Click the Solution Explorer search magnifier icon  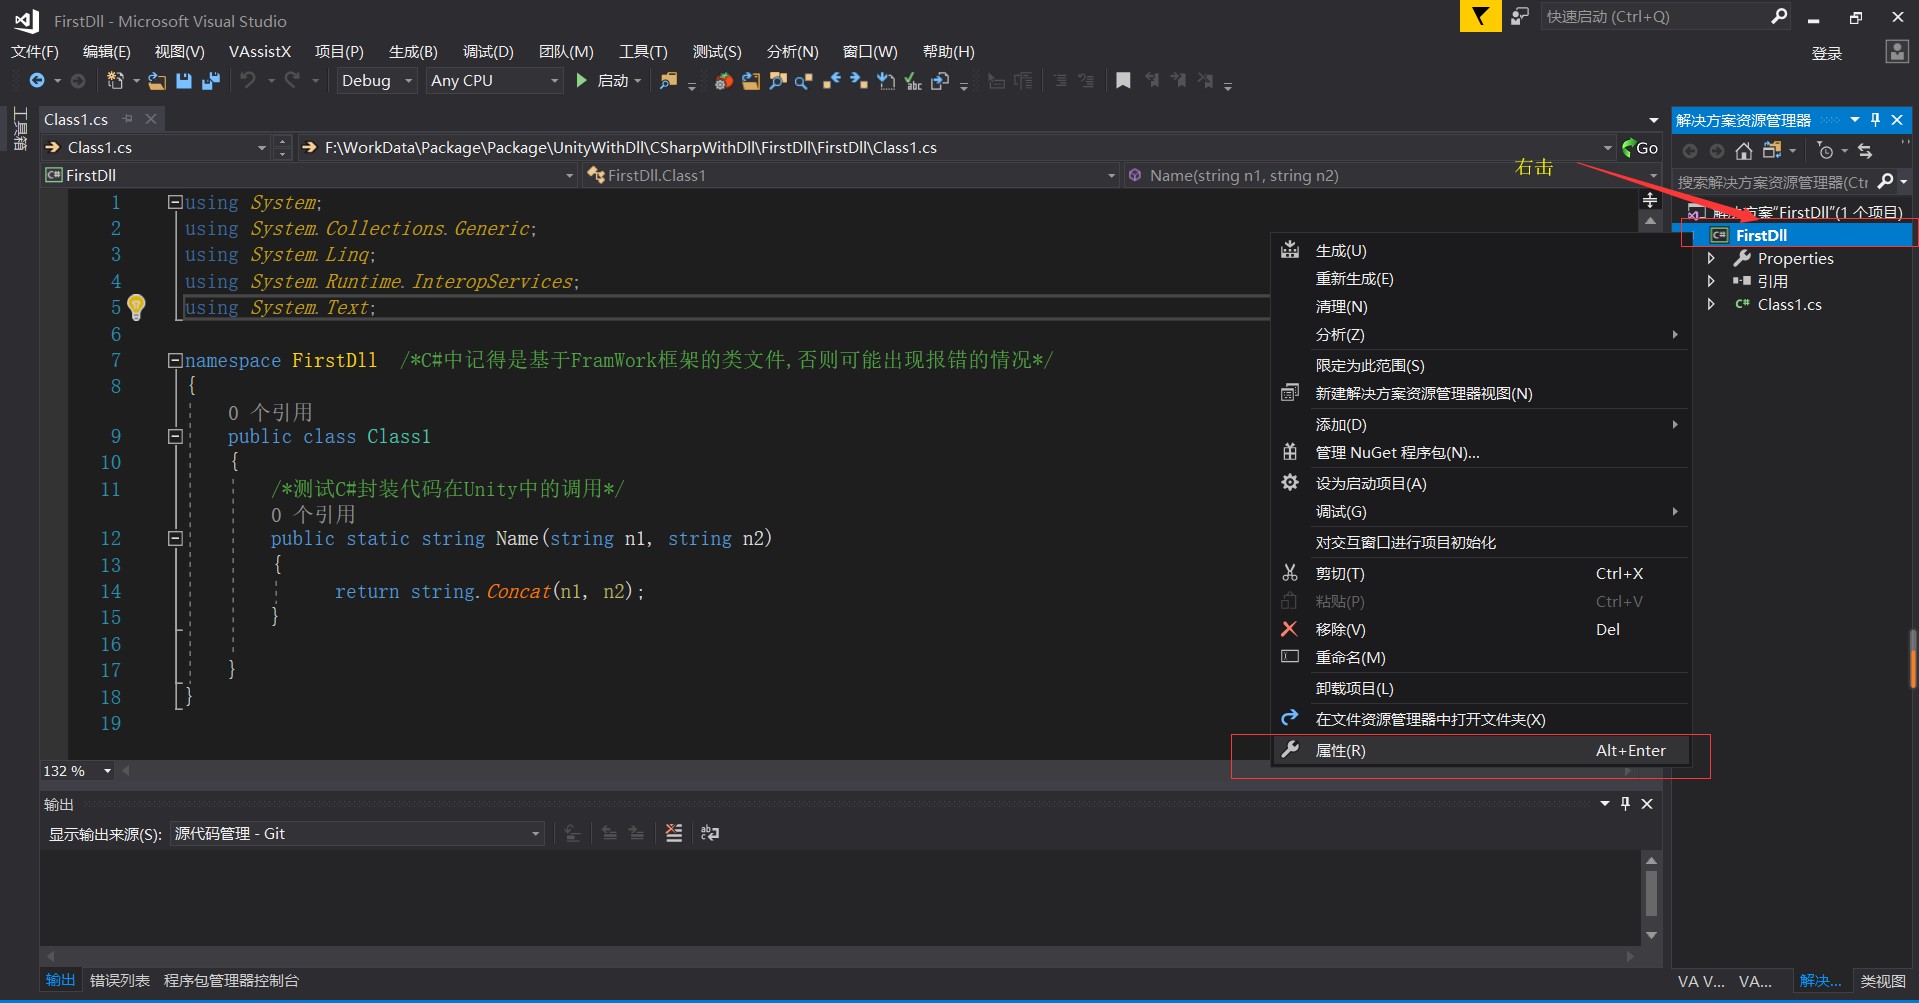coord(1886,181)
